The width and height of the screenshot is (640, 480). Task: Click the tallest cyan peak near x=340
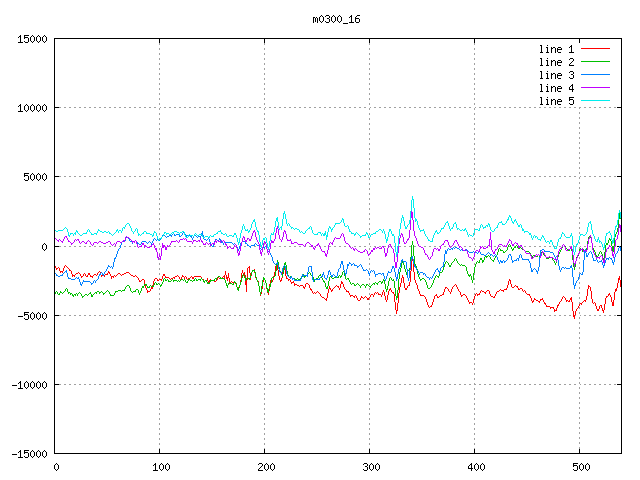click(412, 198)
